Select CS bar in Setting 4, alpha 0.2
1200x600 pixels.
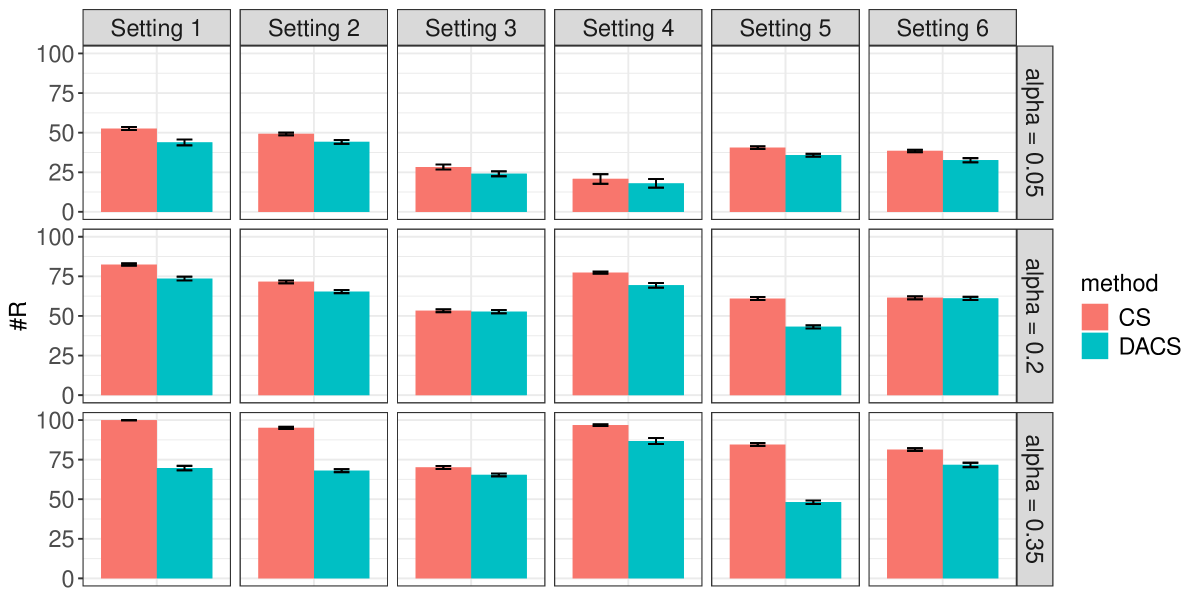tap(600, 334)
